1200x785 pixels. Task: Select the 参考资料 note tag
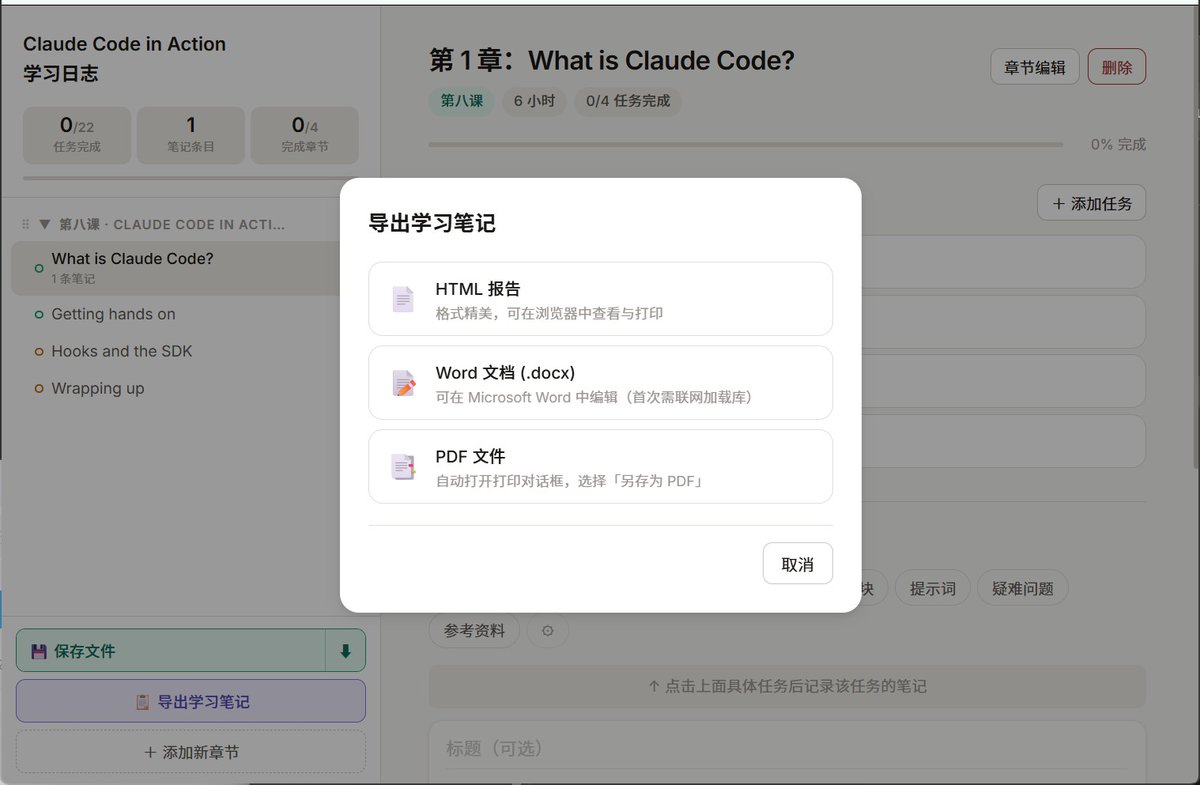(x=475, y=631)
